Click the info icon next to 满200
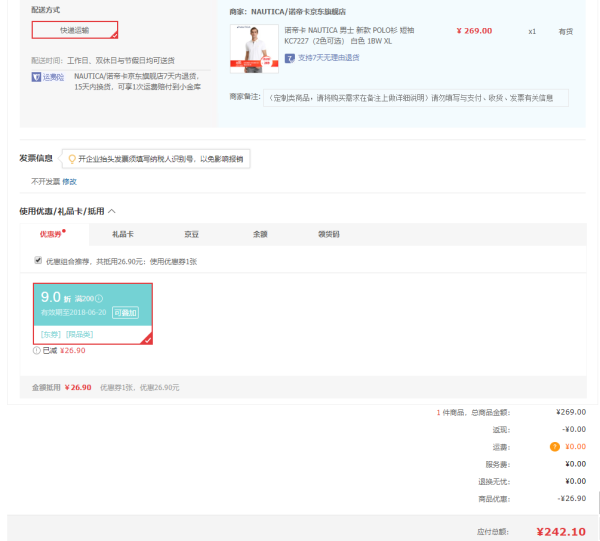Viewport: 600px width, 541px height. coord(99,298)
